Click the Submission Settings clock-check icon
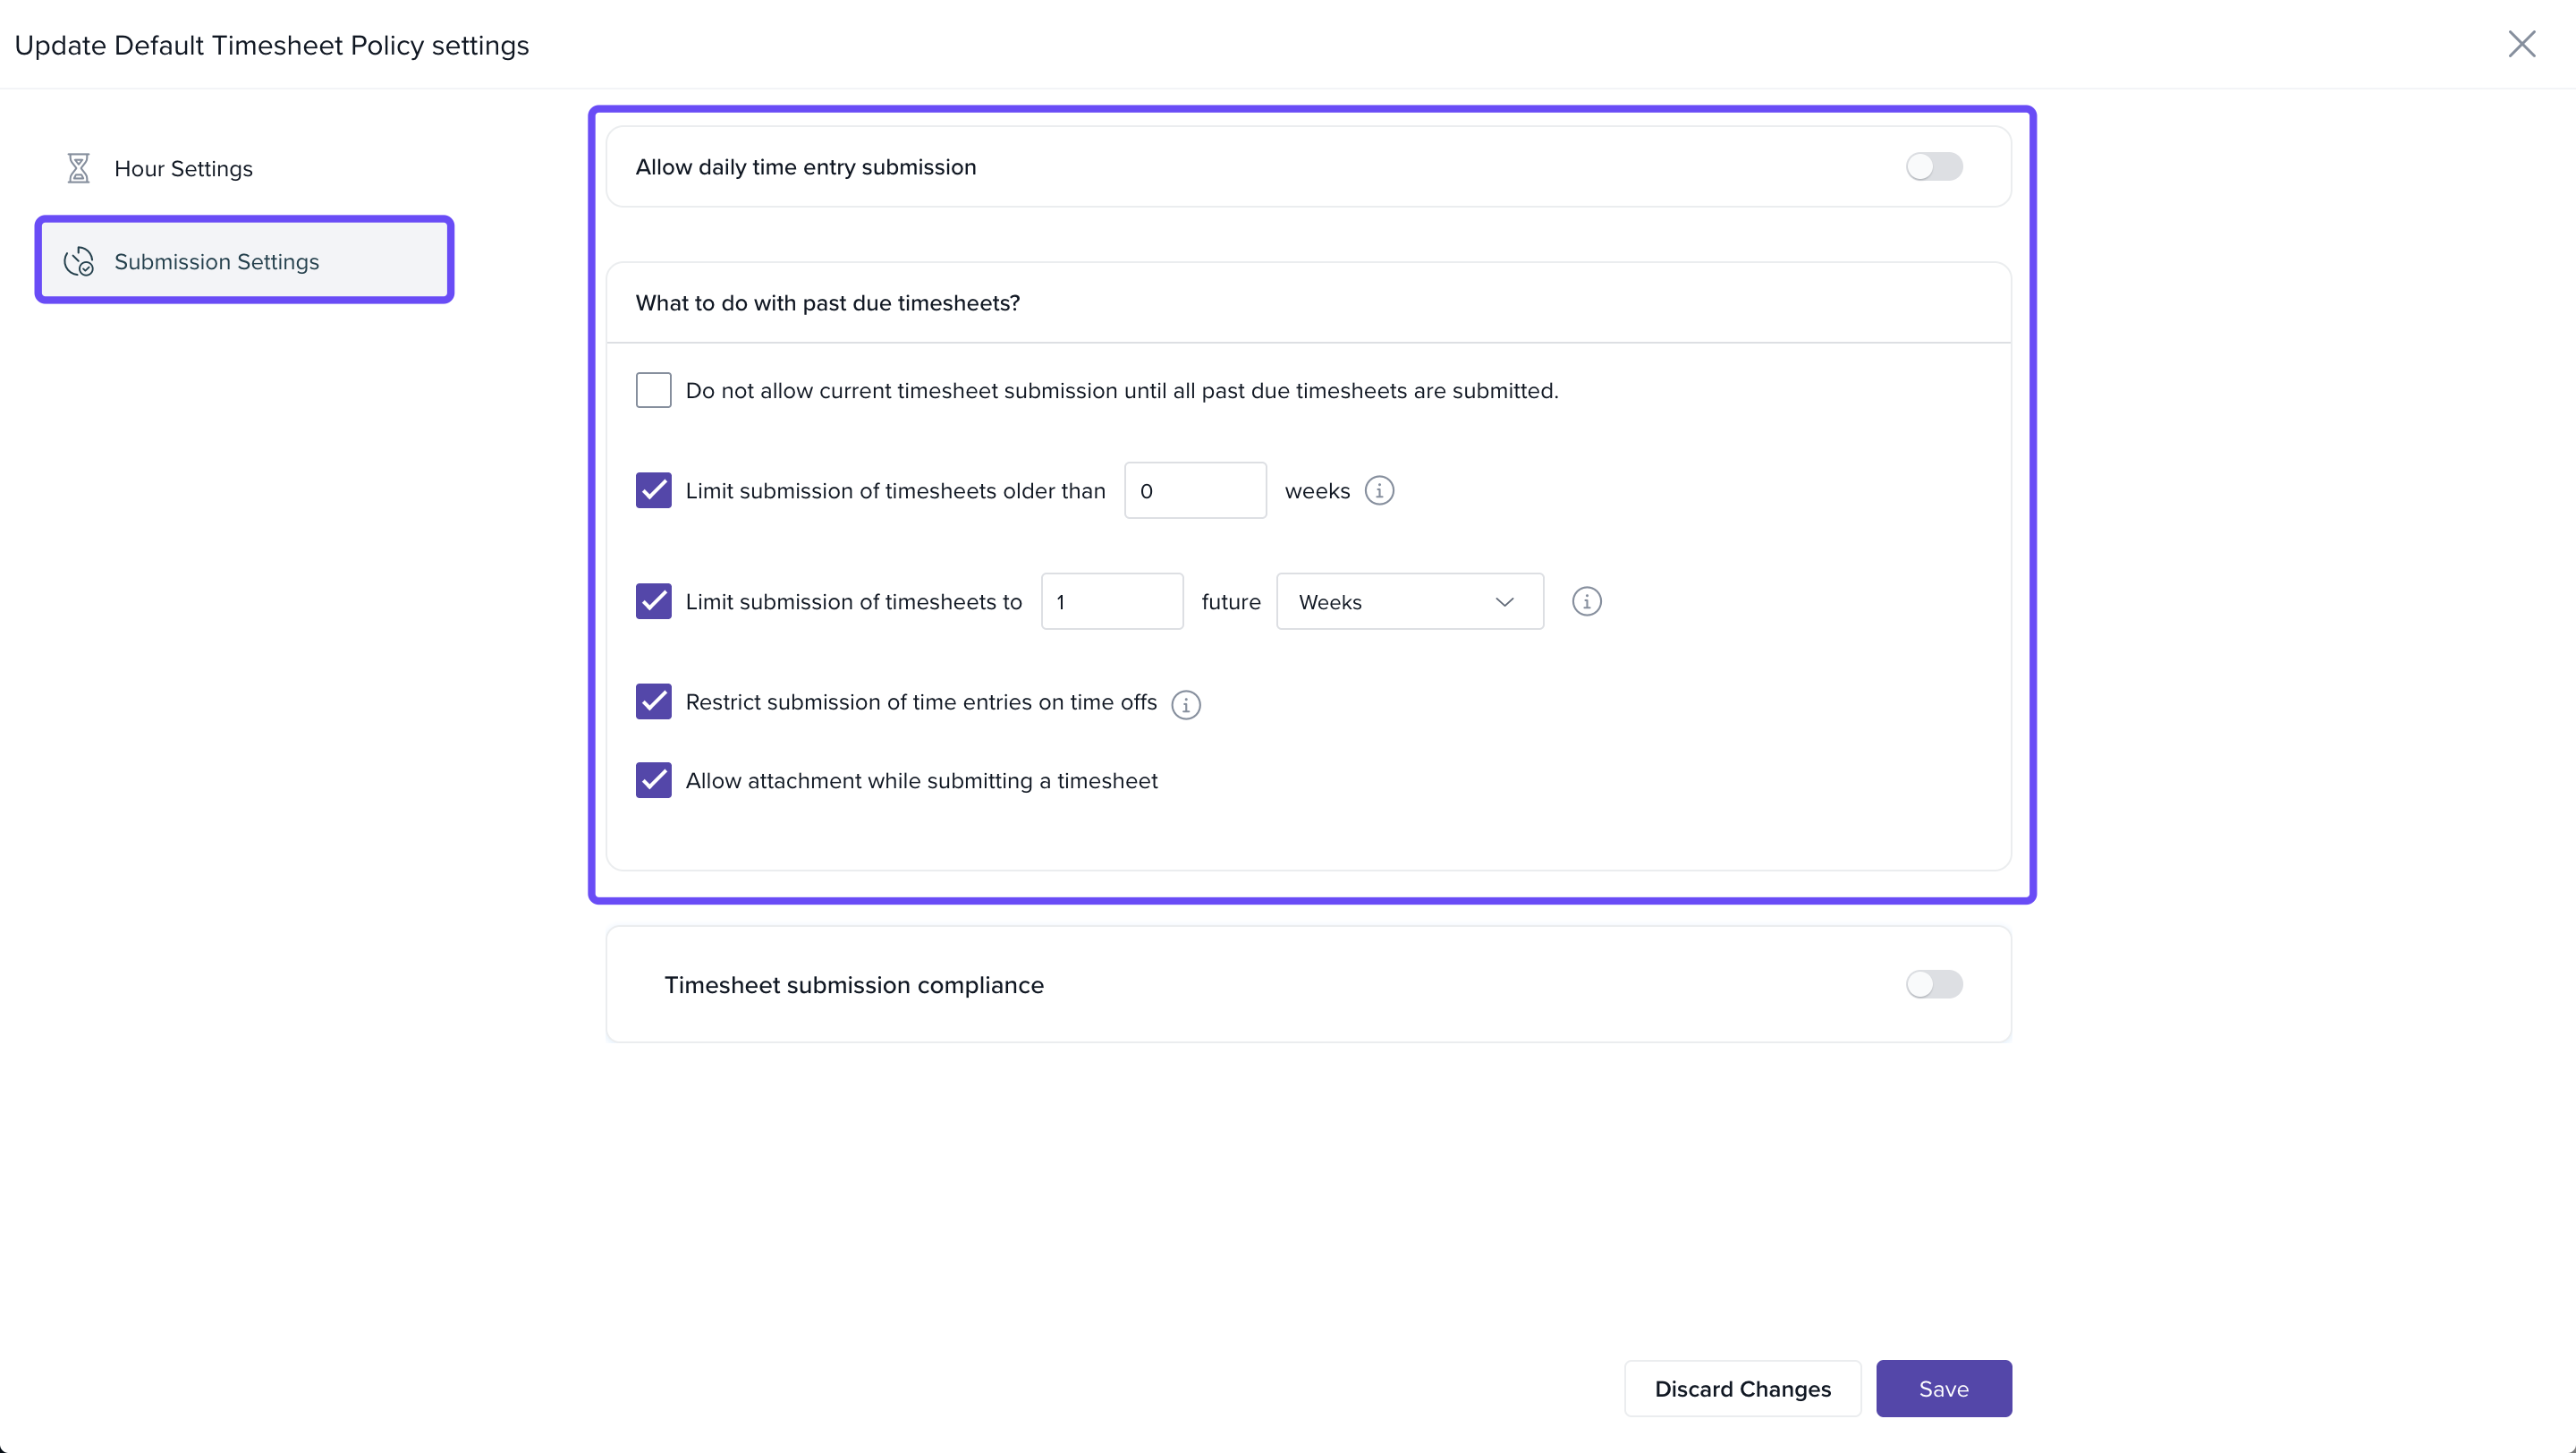 pyautogui.click(x=78, y=261)
